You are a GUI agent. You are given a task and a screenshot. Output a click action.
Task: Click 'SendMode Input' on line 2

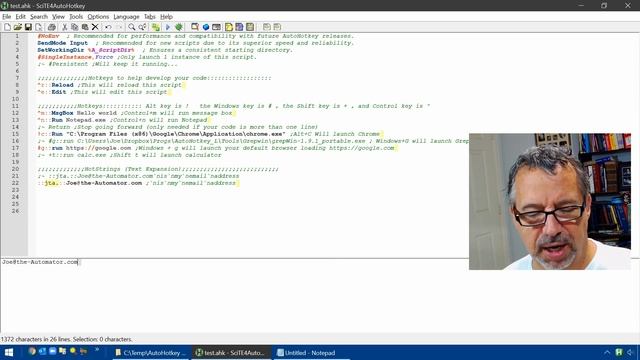click(x=62, y=43)
